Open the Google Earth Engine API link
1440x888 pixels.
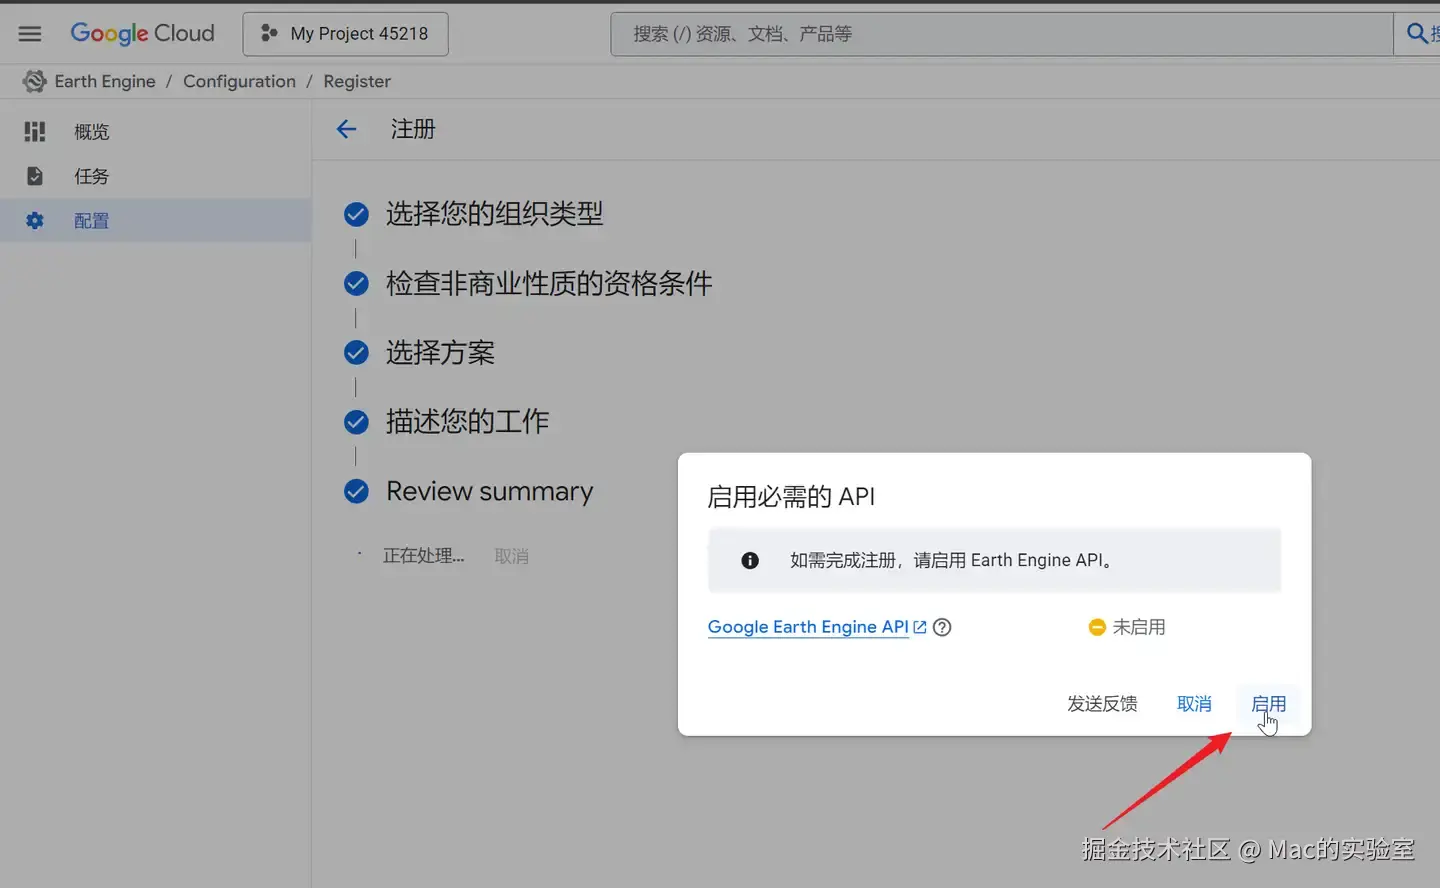tap(808, 627)
